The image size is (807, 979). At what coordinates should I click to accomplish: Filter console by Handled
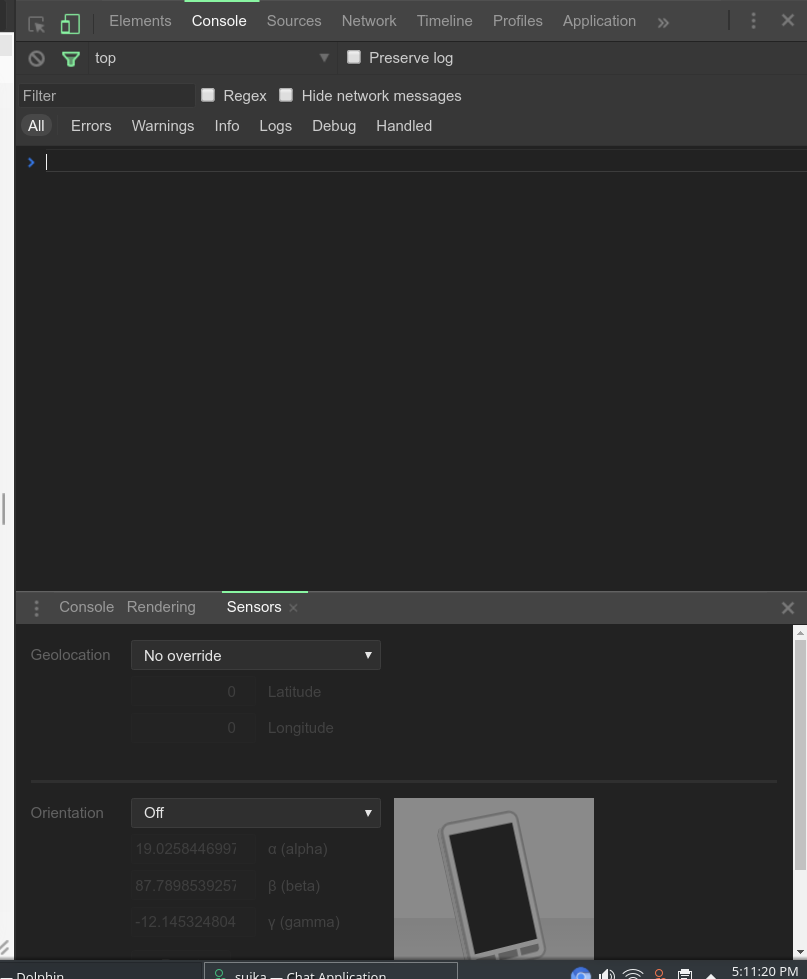point(404,125)
